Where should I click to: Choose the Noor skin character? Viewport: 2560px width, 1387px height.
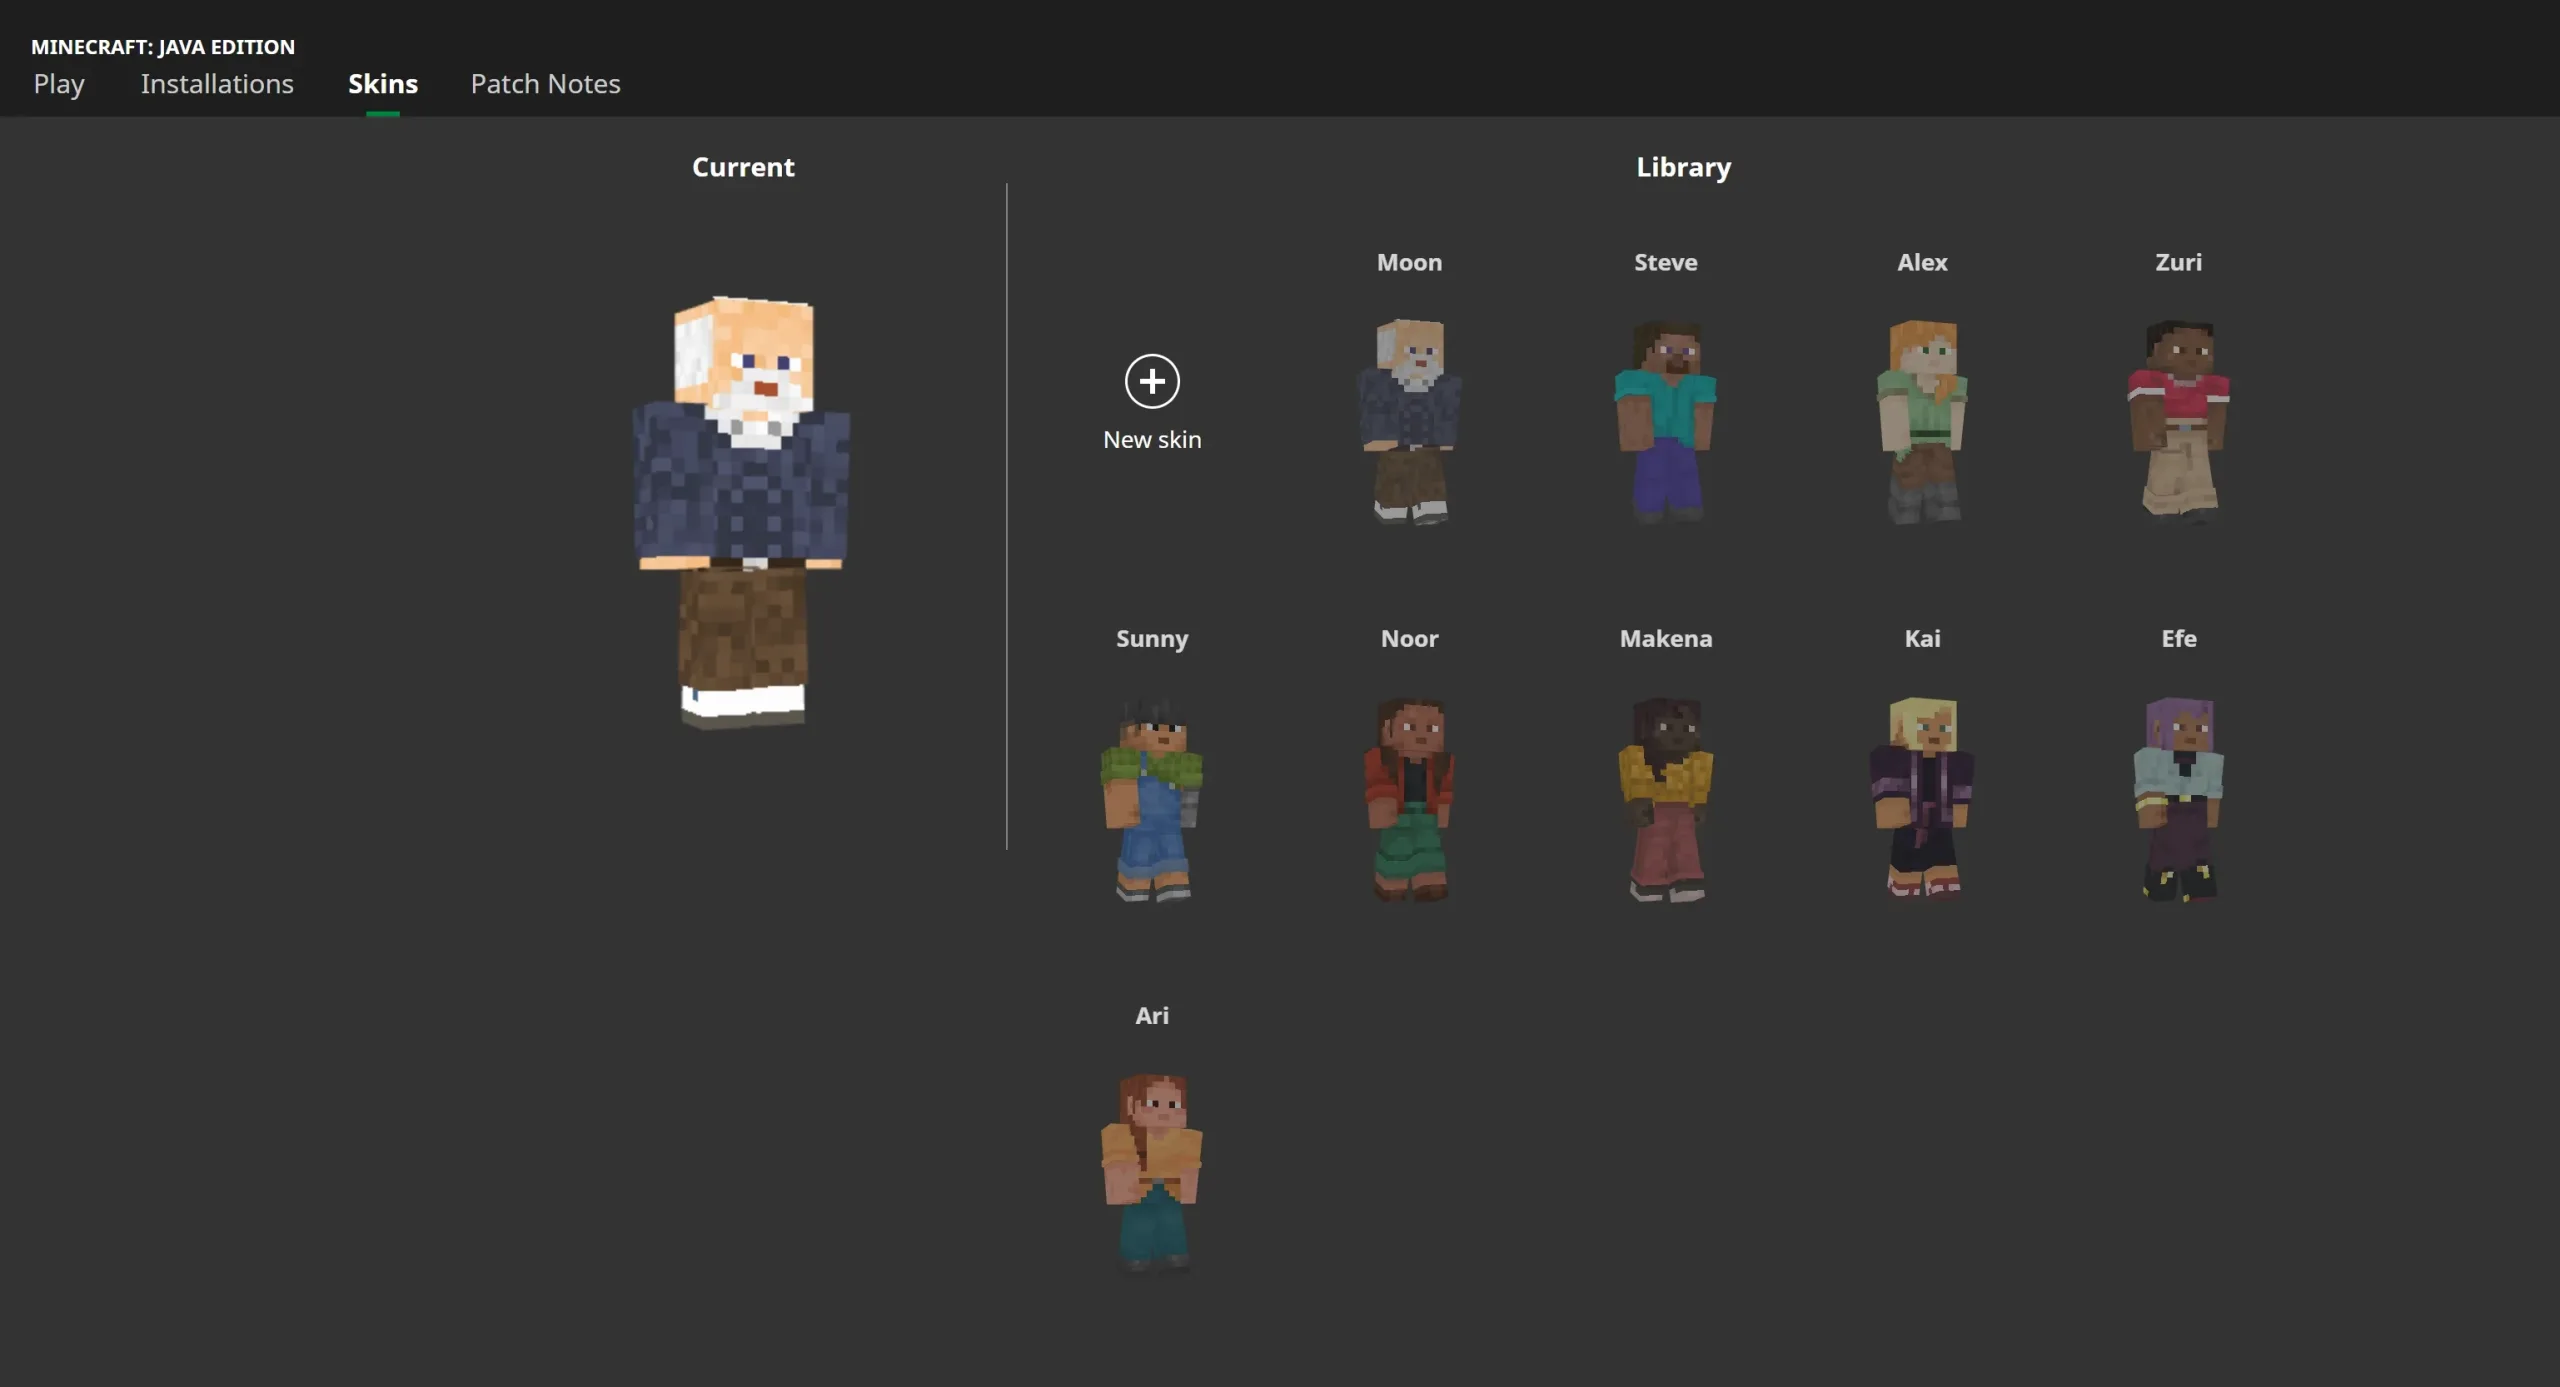(x=1409, y=798)
